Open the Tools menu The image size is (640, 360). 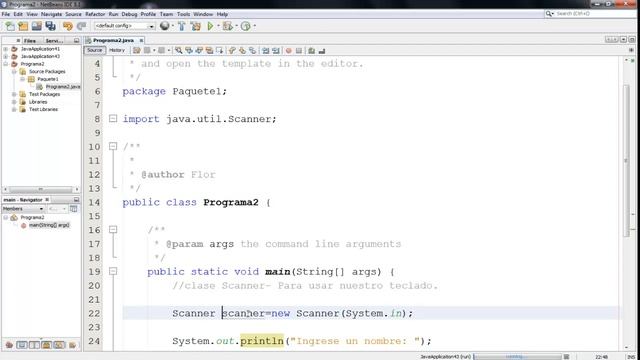point(183,14)
